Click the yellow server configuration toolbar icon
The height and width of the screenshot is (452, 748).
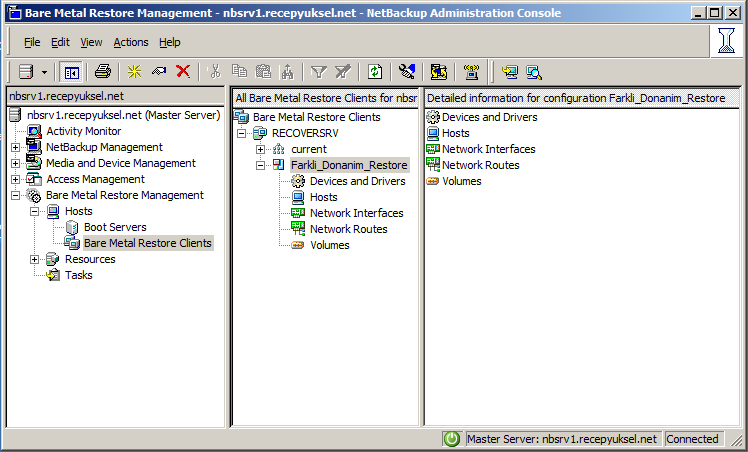[x=439, y=72]
